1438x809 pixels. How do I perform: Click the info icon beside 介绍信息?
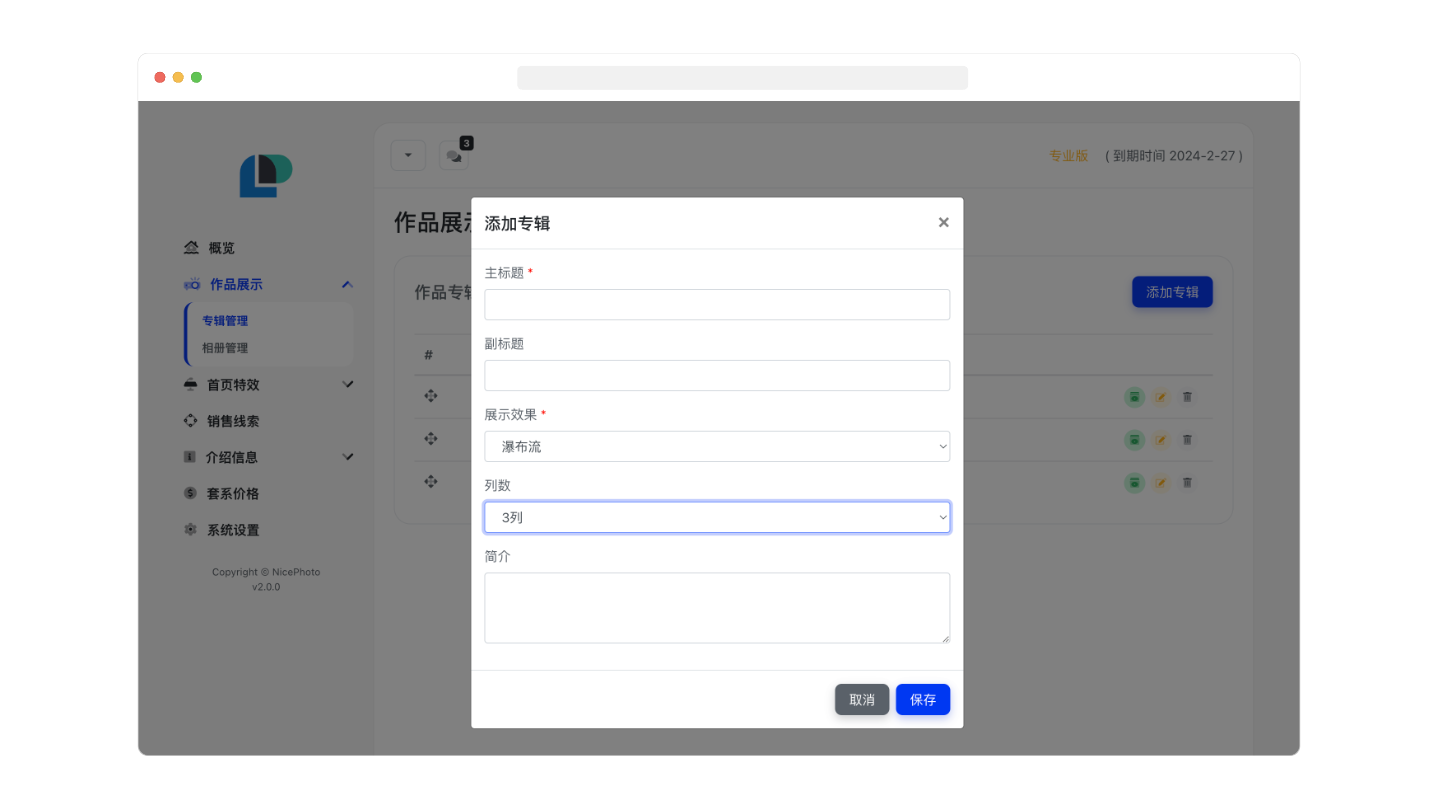(x=190, y=457)
